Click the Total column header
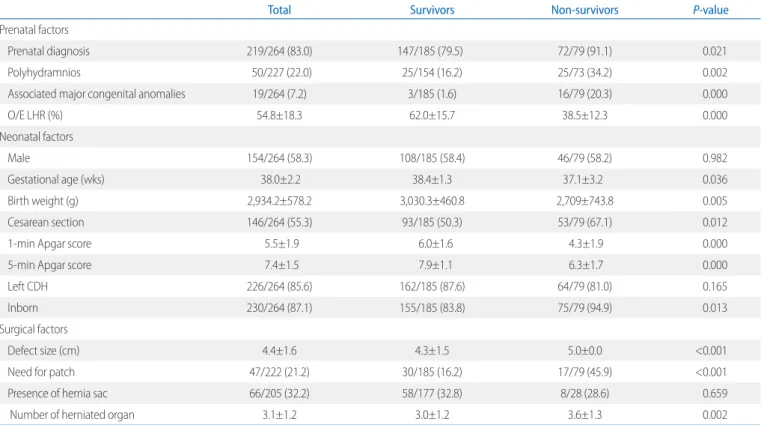Image resolution: width=761 pixels, height=425 pixels. coord(279,10)
